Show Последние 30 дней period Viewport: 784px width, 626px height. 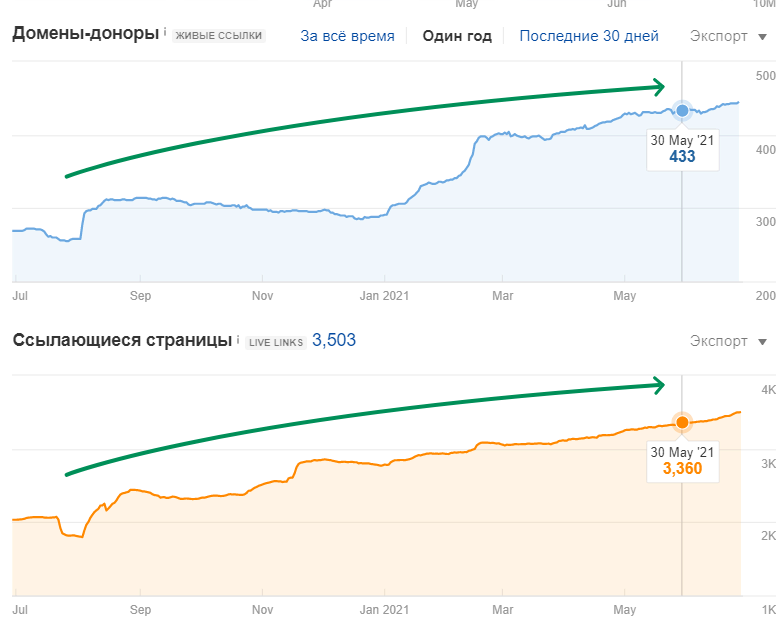tap(588, 36)
